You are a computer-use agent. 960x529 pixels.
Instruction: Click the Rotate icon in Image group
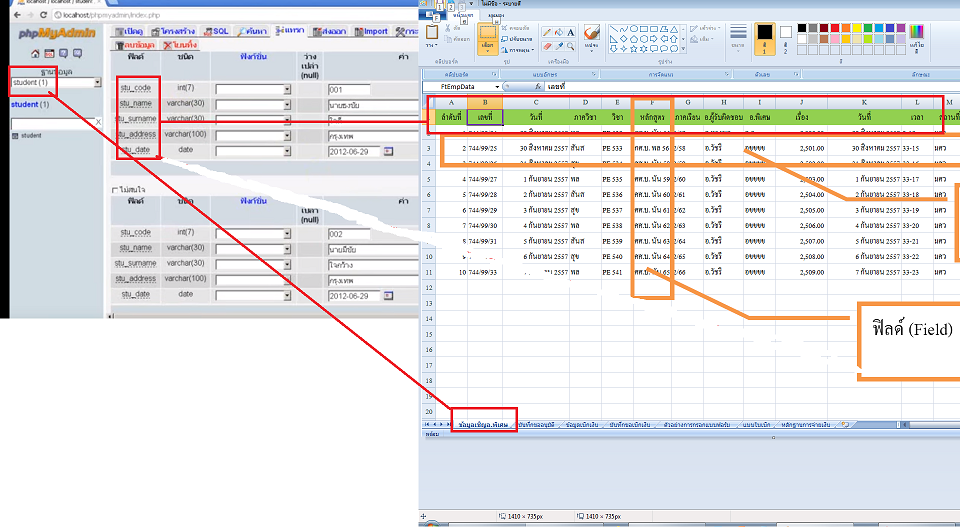pos(505,50)
